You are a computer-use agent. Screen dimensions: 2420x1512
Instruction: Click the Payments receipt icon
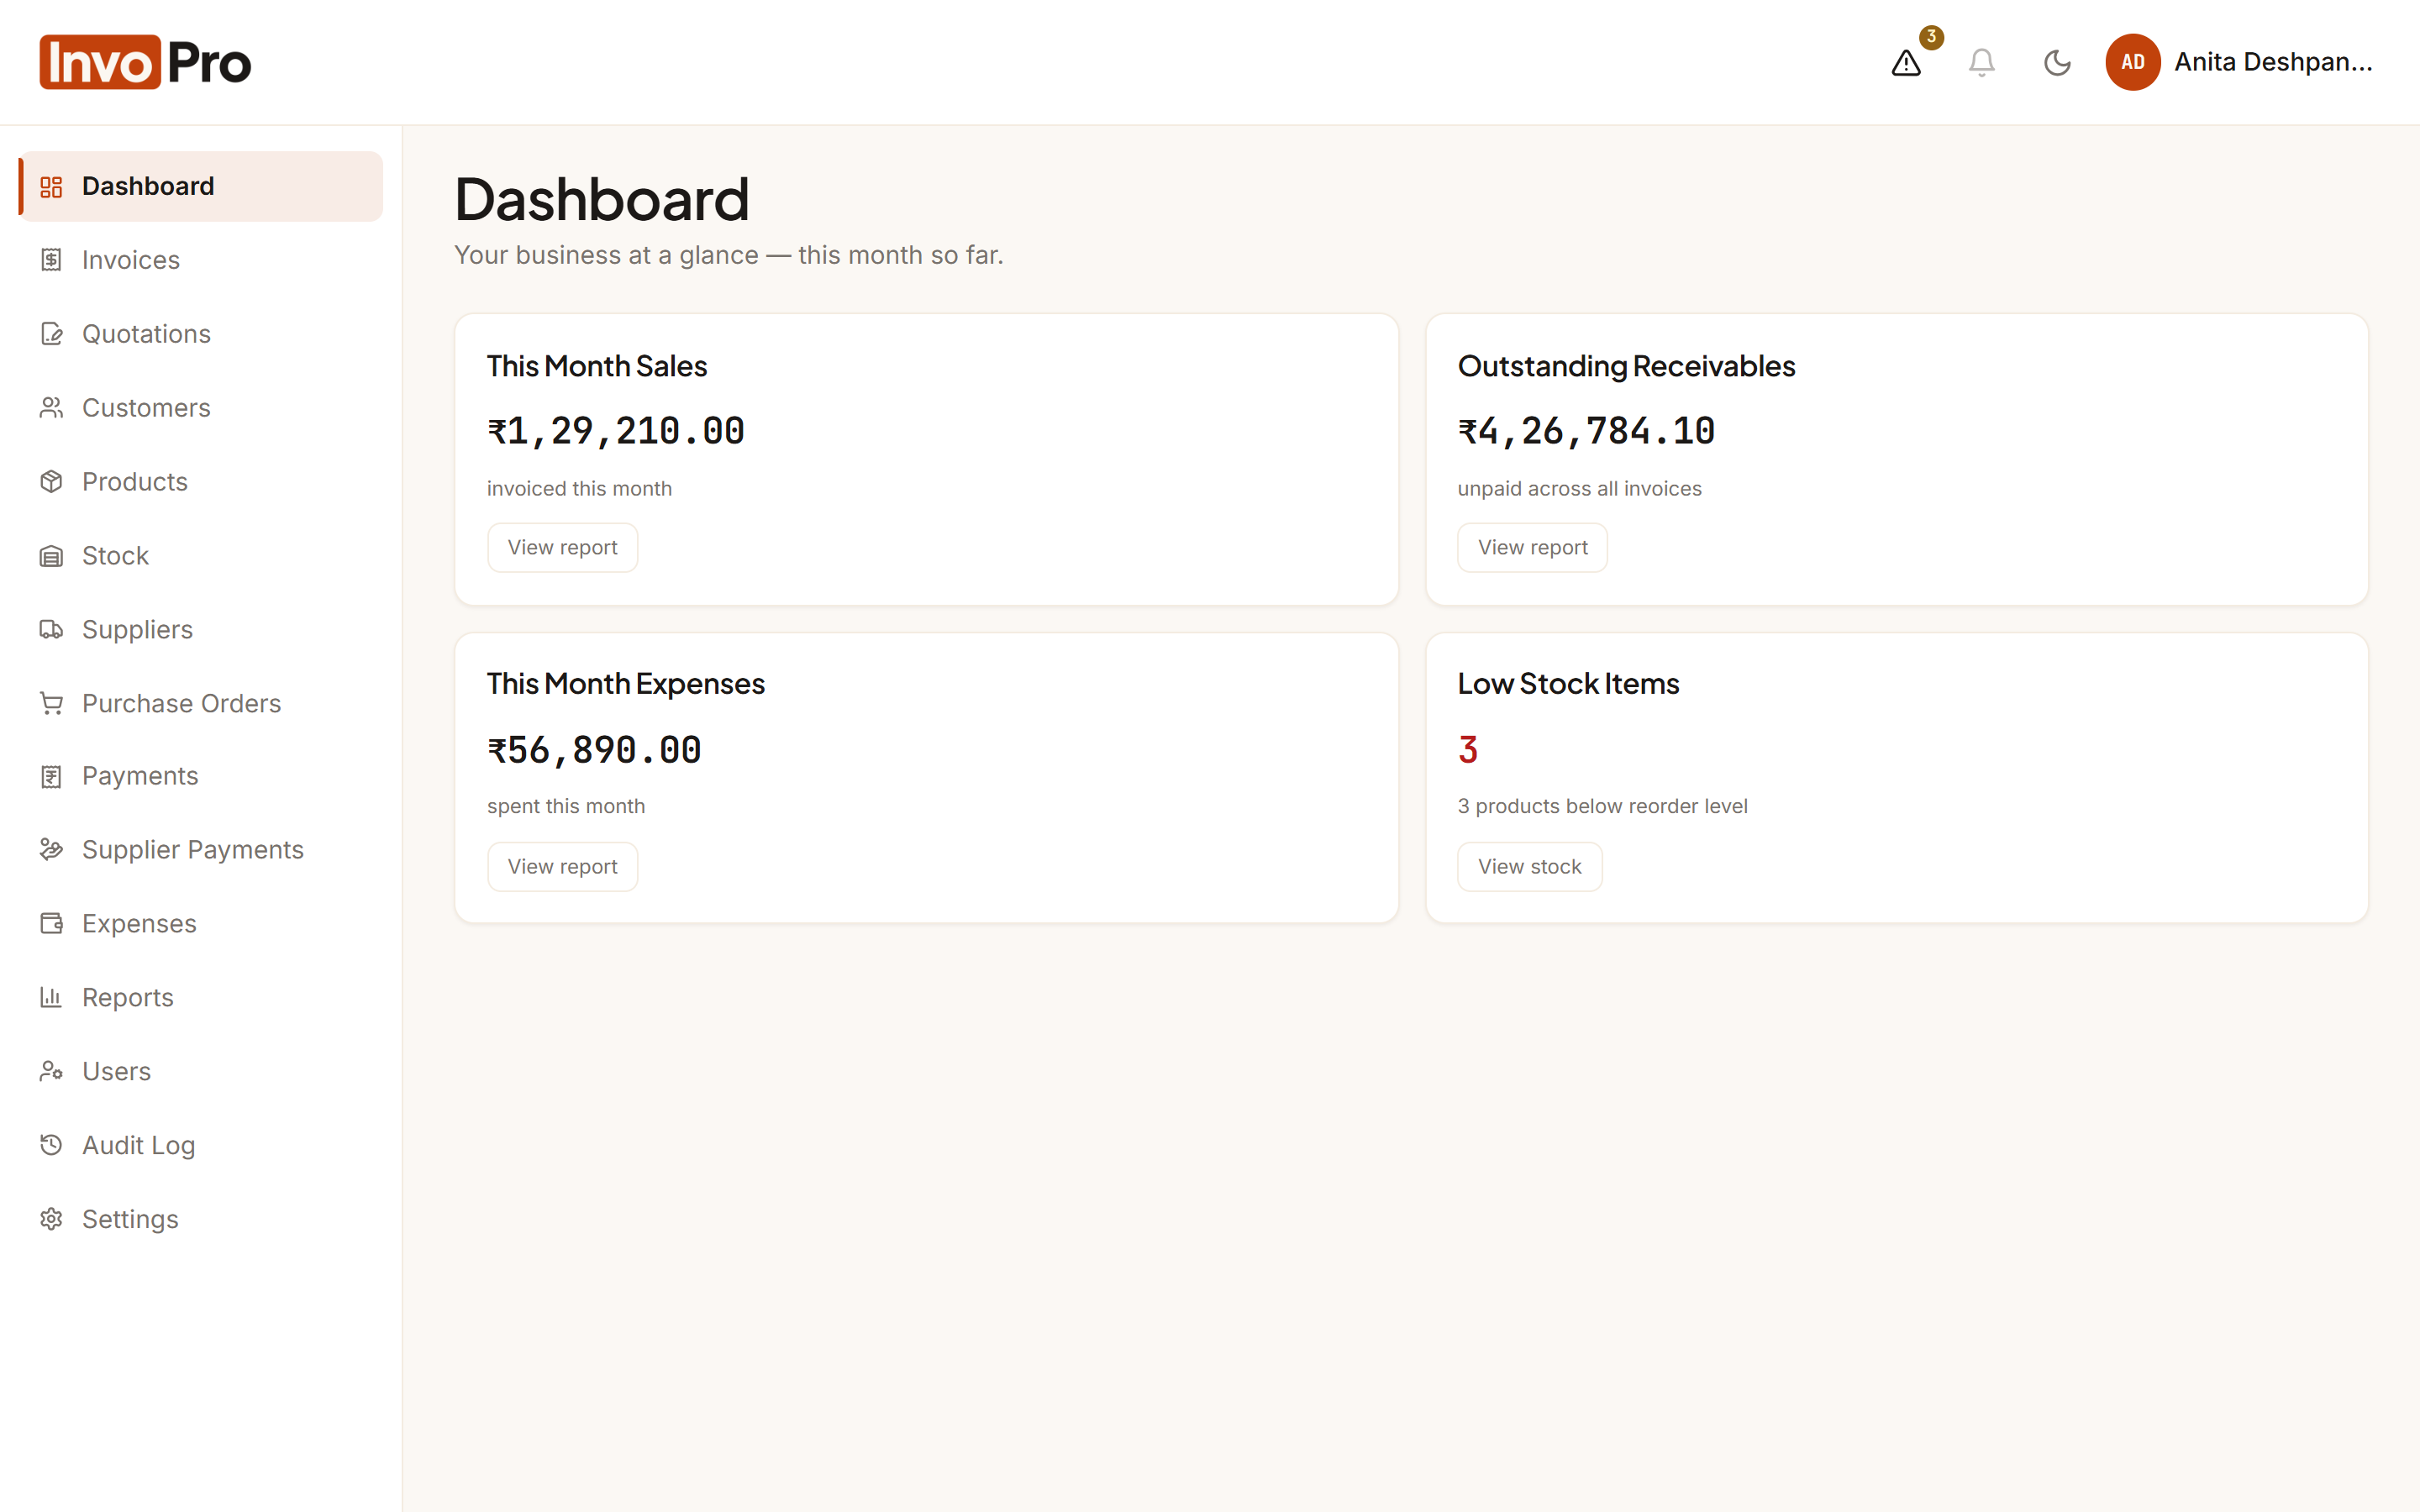click(x=51, y=777)
